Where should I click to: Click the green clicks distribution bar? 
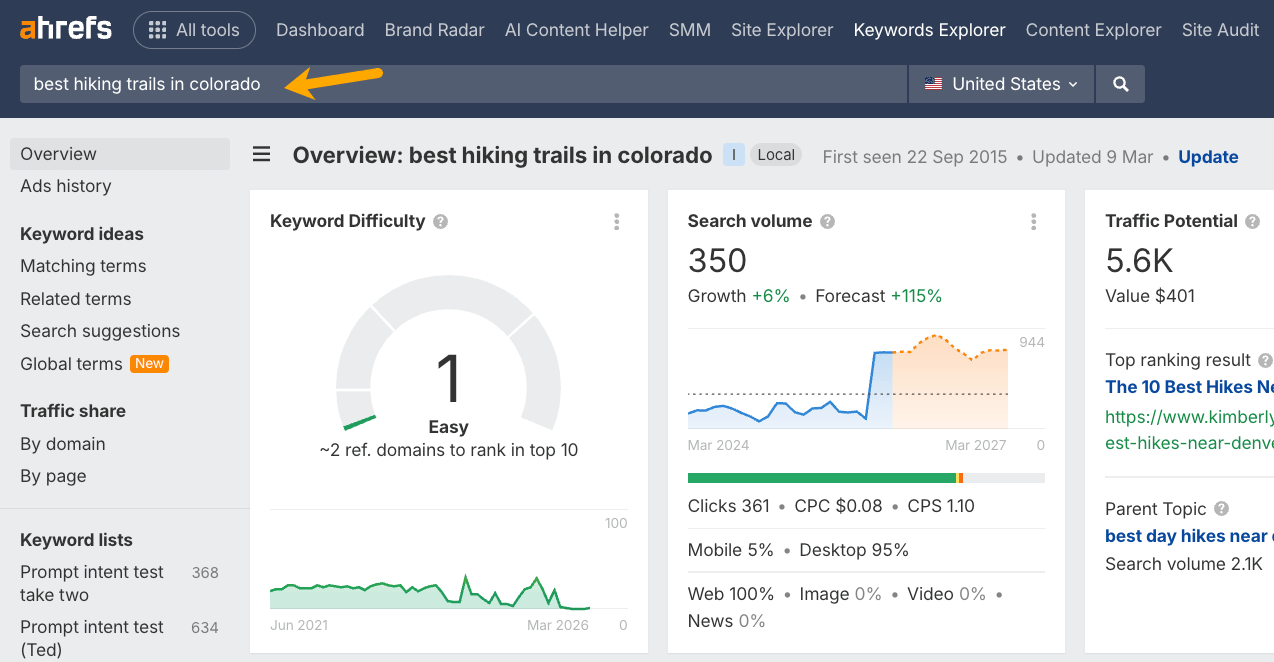point(820,478)
